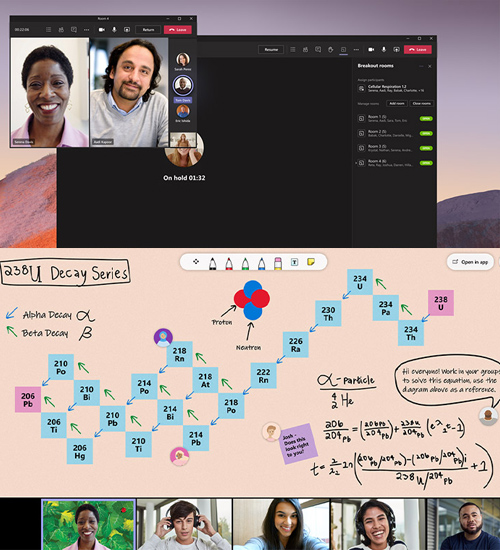The height and width of the screenshot is (550, 500).
Task: Pick the blue pen on whiteboard
Action: click(x=261, y=263)
